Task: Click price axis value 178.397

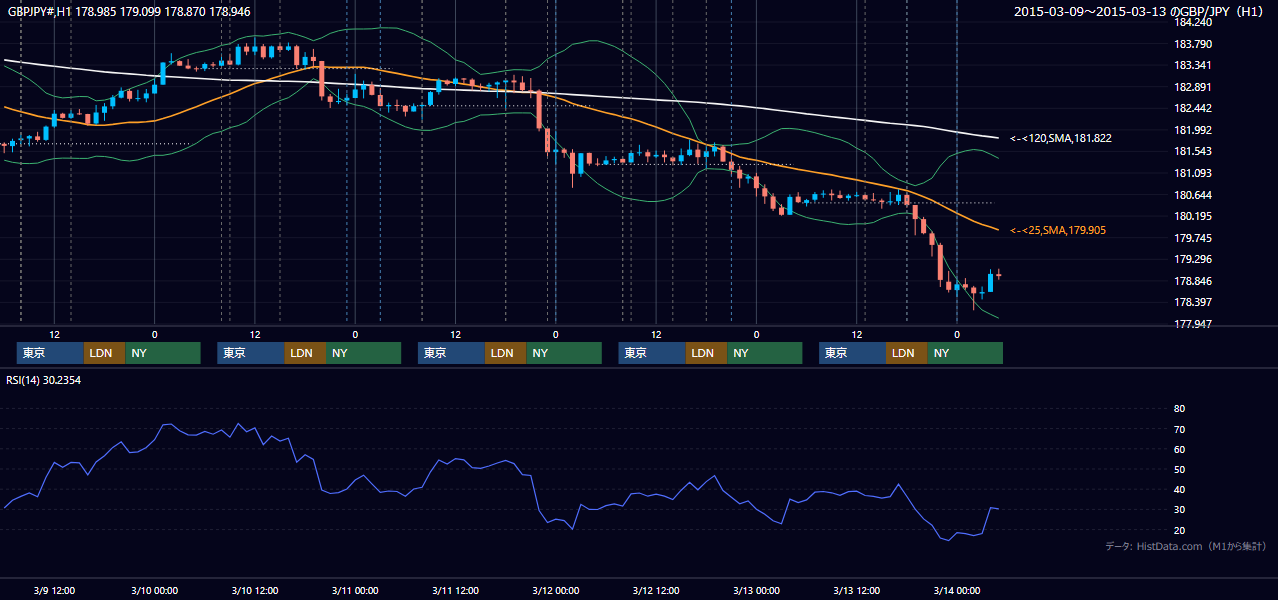Action: (x=1193, y=302)
